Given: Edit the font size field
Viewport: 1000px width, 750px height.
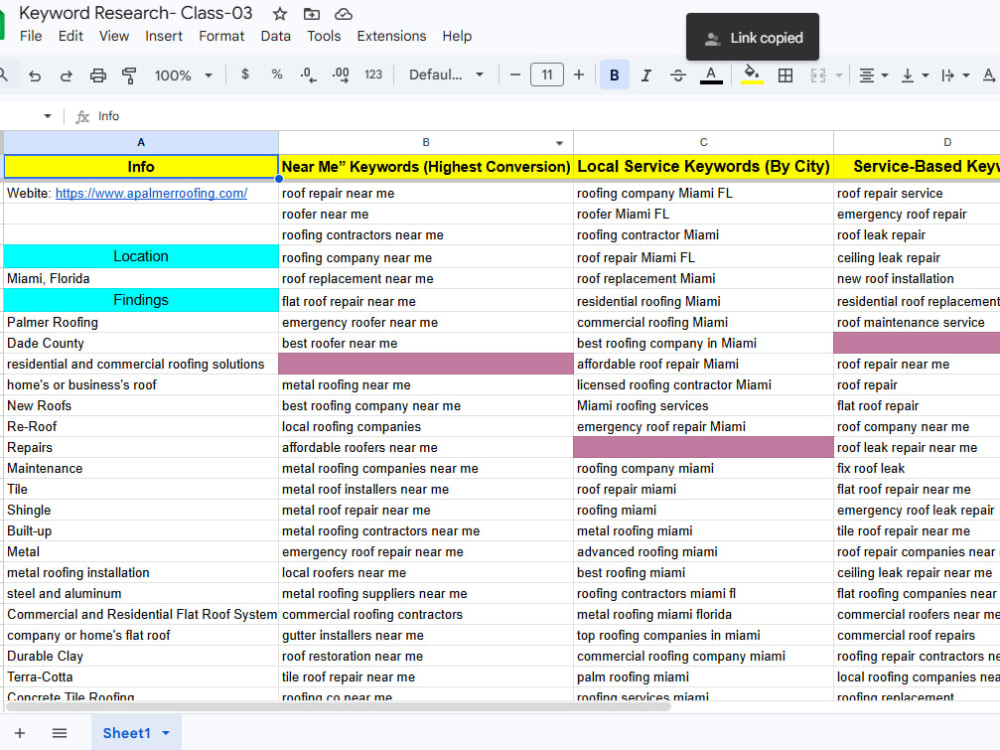Looking at the screenshot, I should 547,75.
